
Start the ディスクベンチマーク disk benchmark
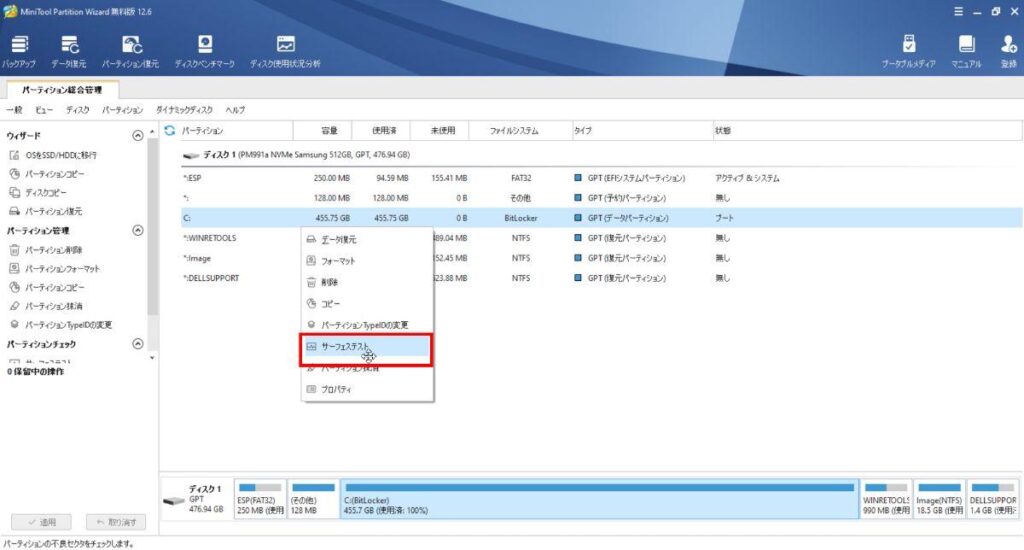(x=204, y=52)
